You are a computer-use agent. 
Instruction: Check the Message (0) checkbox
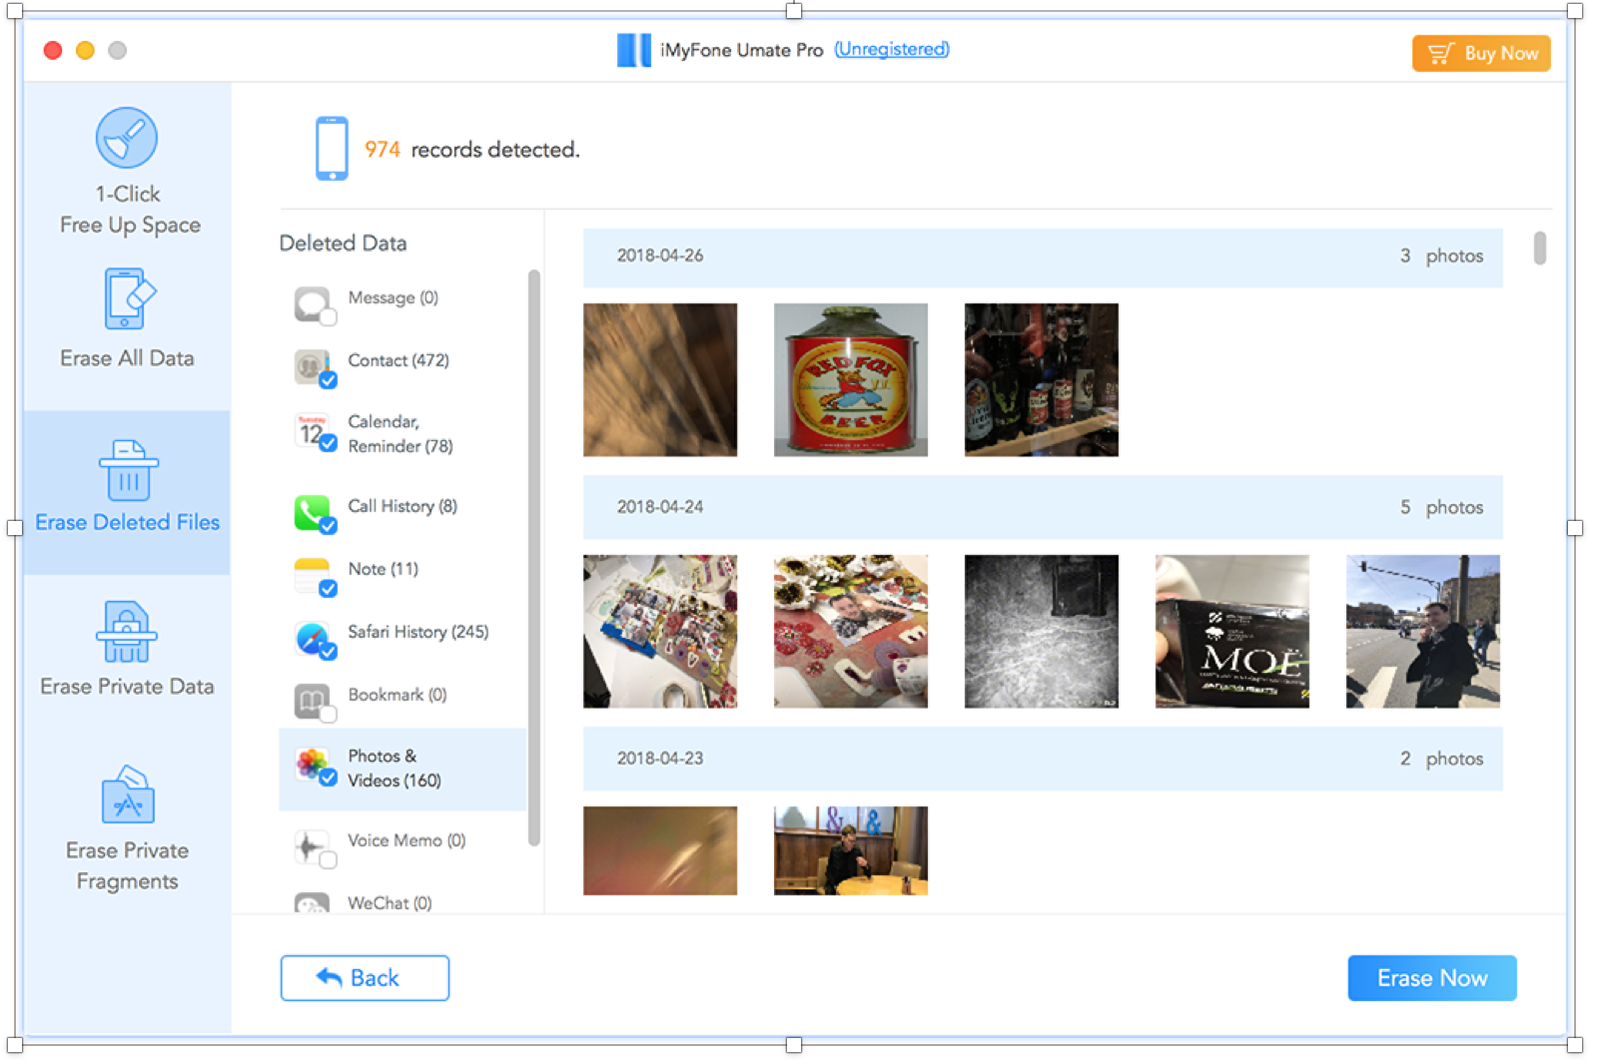328,318
